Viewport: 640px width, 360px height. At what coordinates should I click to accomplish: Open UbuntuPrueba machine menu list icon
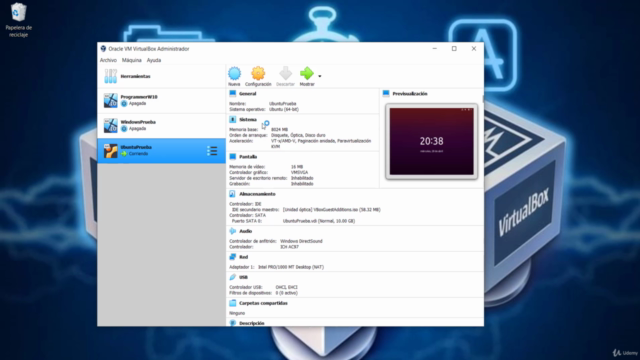[x=212, y=151]
